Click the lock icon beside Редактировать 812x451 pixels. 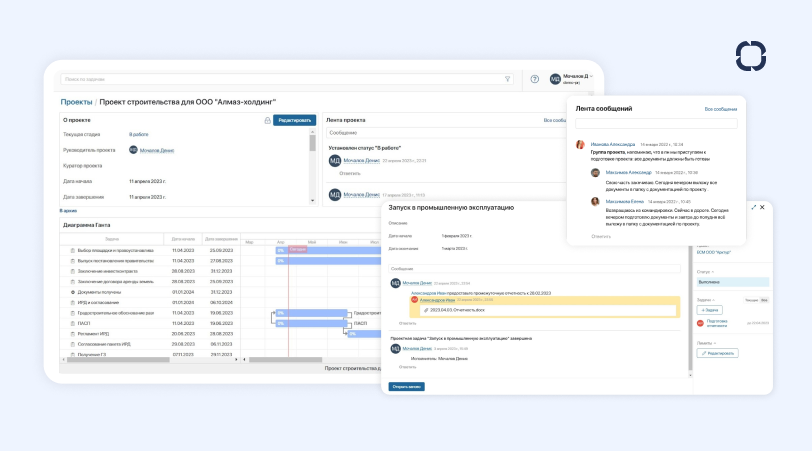pos(267,120)
